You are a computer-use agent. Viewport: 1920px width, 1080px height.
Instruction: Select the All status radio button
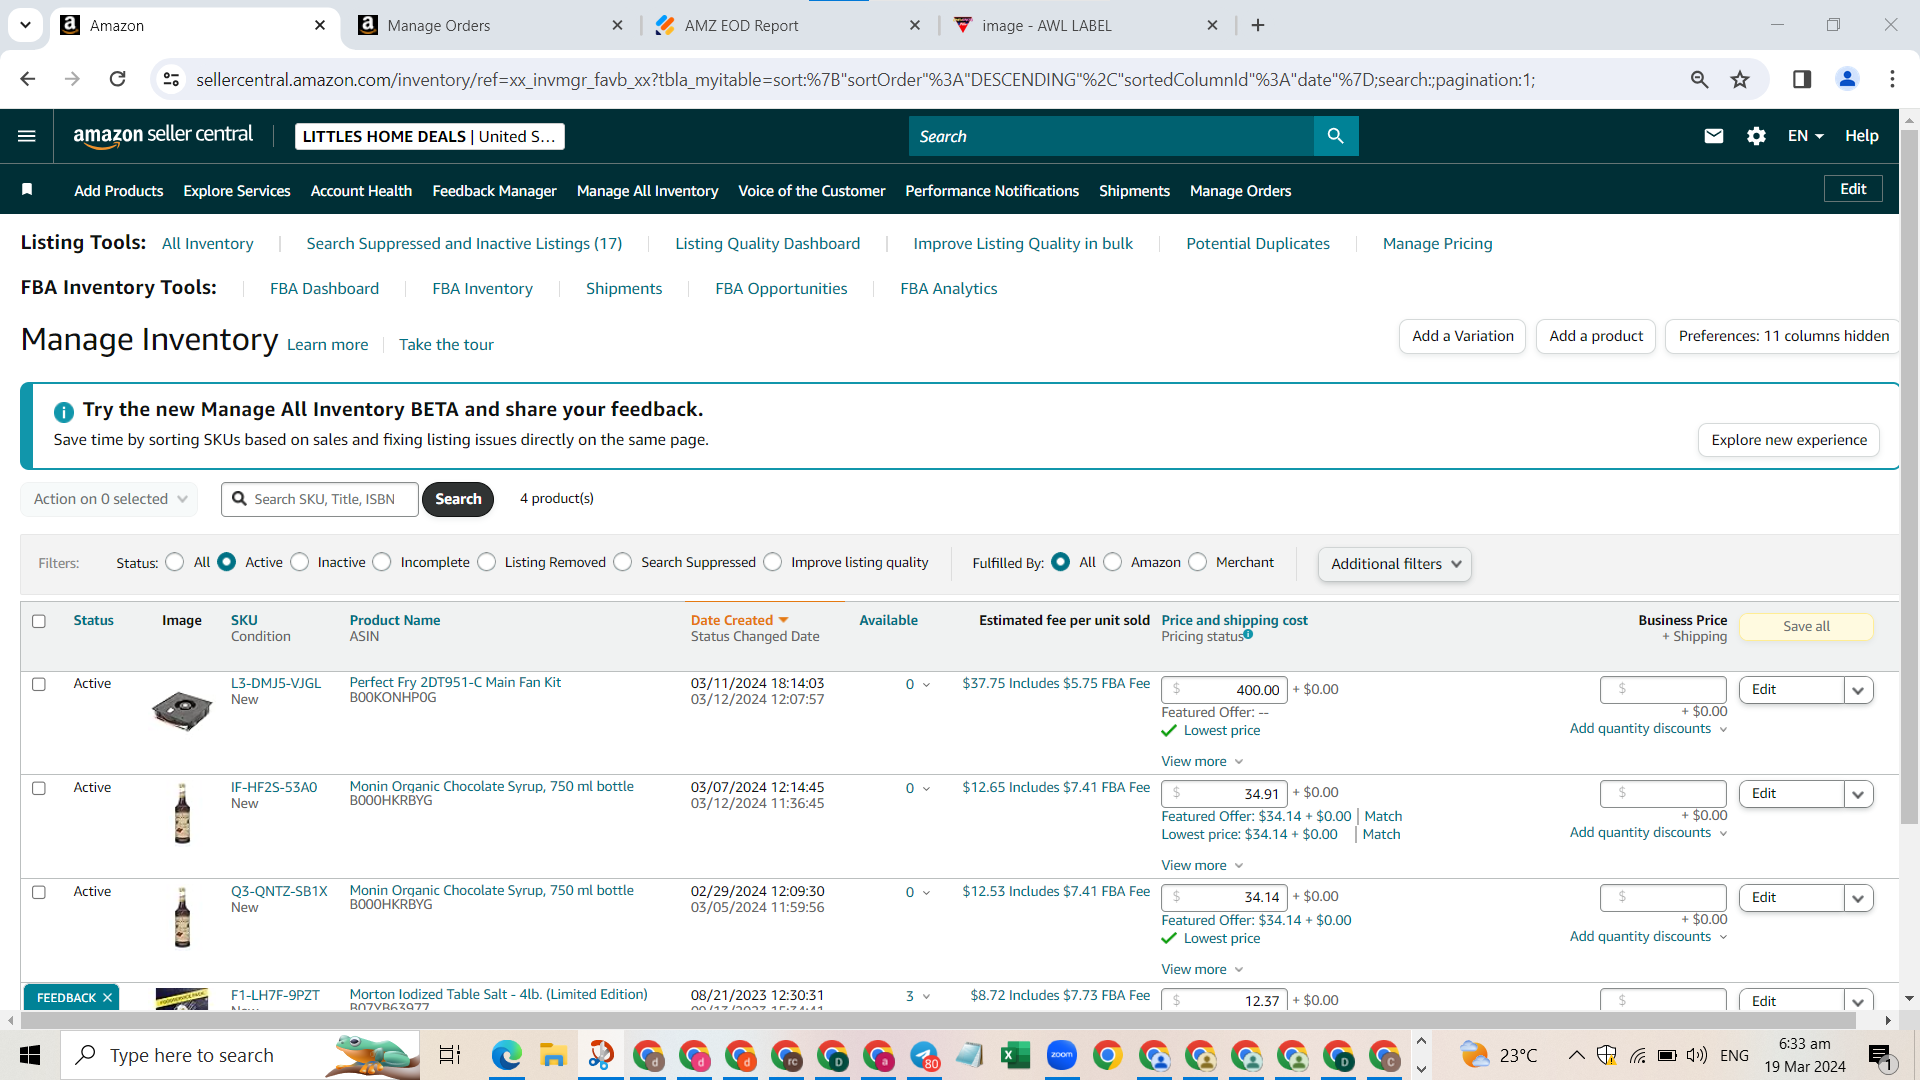tap(175, 562)
